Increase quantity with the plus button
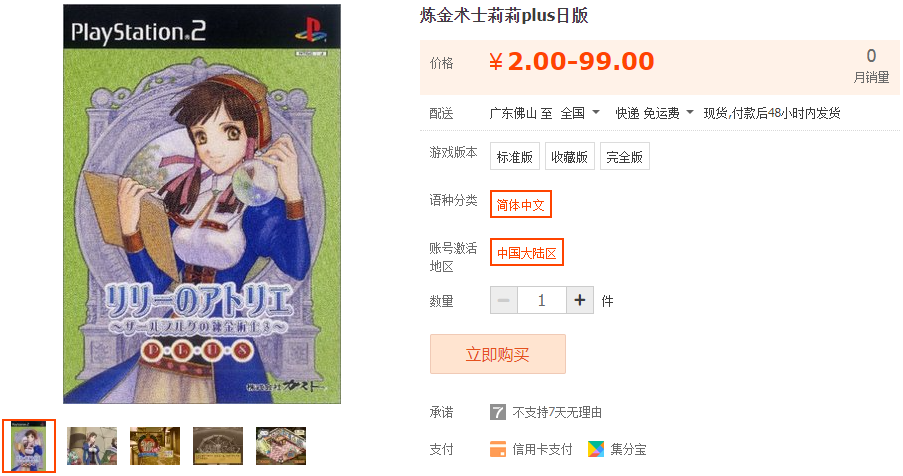The image size is (903, 476). coord(580,300)
